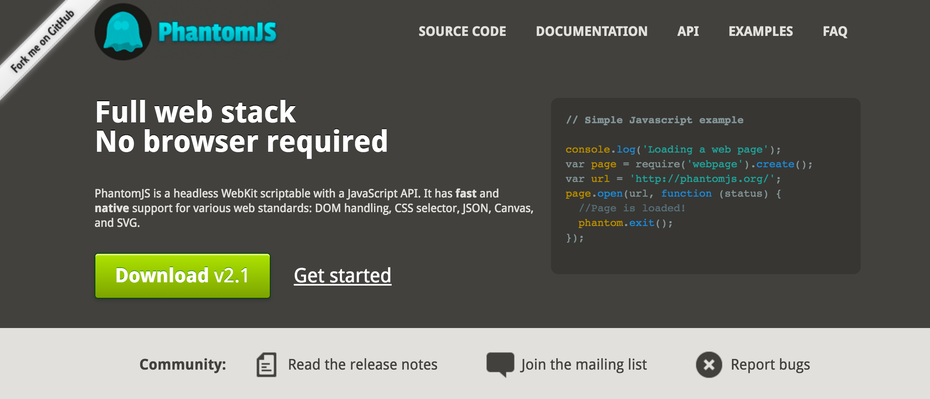Click the console.log code line
The width and height of the screenshot is (930, 399).
[673, 149]
